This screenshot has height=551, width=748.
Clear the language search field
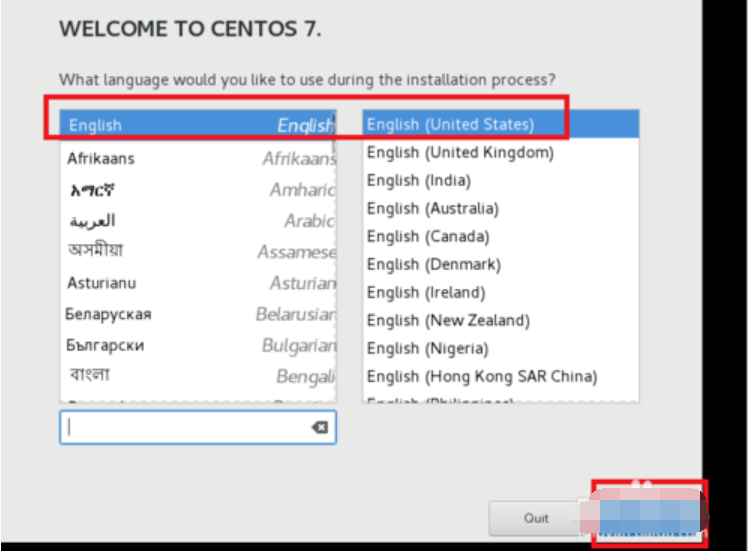pos(319,427)
